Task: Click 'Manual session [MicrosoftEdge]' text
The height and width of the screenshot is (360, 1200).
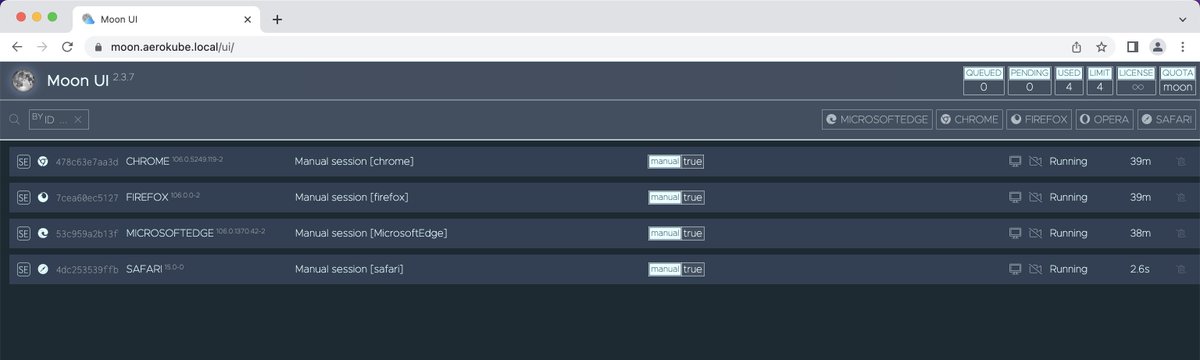Action: click(x=371, y=233)
